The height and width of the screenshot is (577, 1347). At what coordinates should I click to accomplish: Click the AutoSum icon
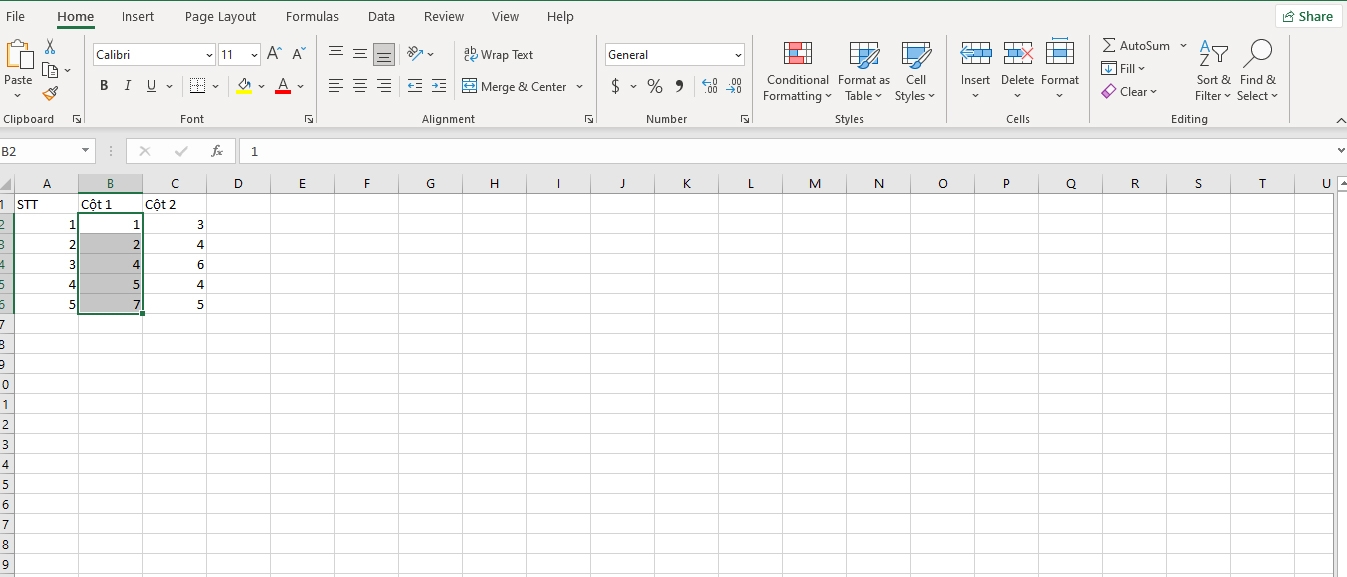pos(1110,45)
